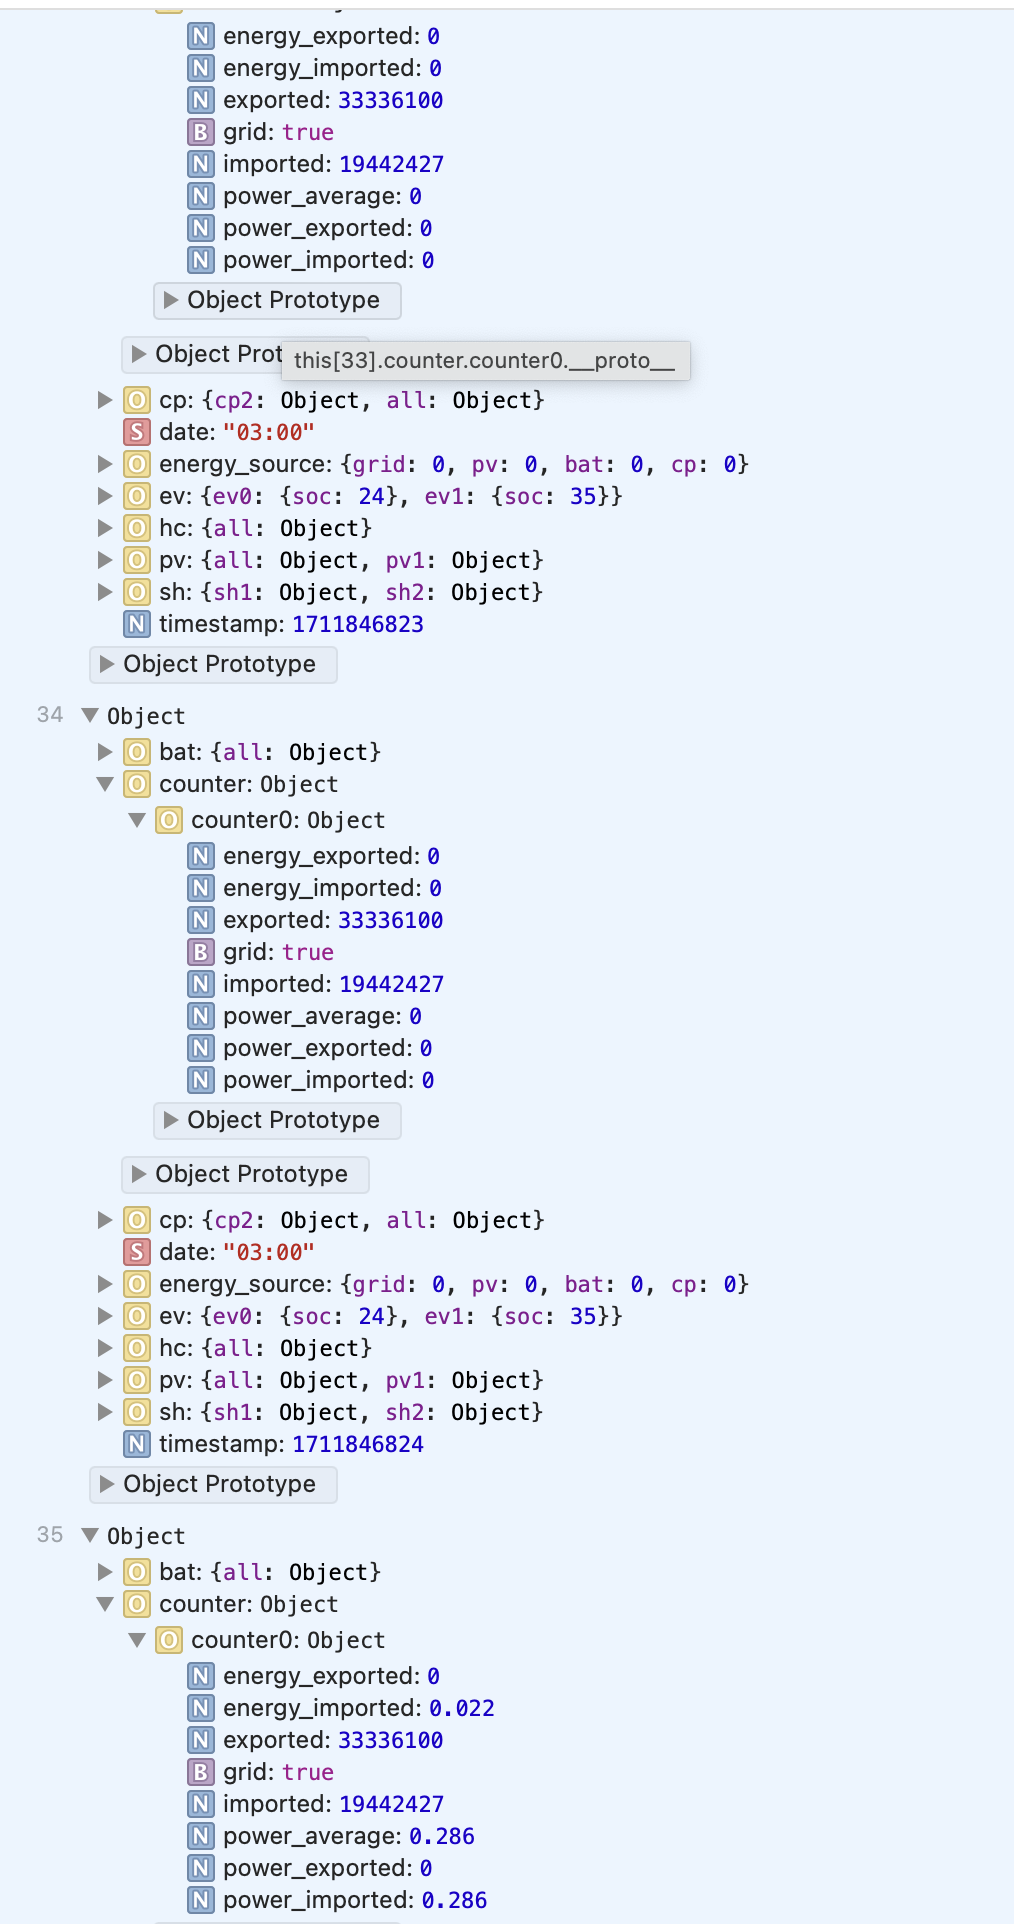Expand energy_source in object 33
Screen dimensions: 1014x1924
[105, 464]
